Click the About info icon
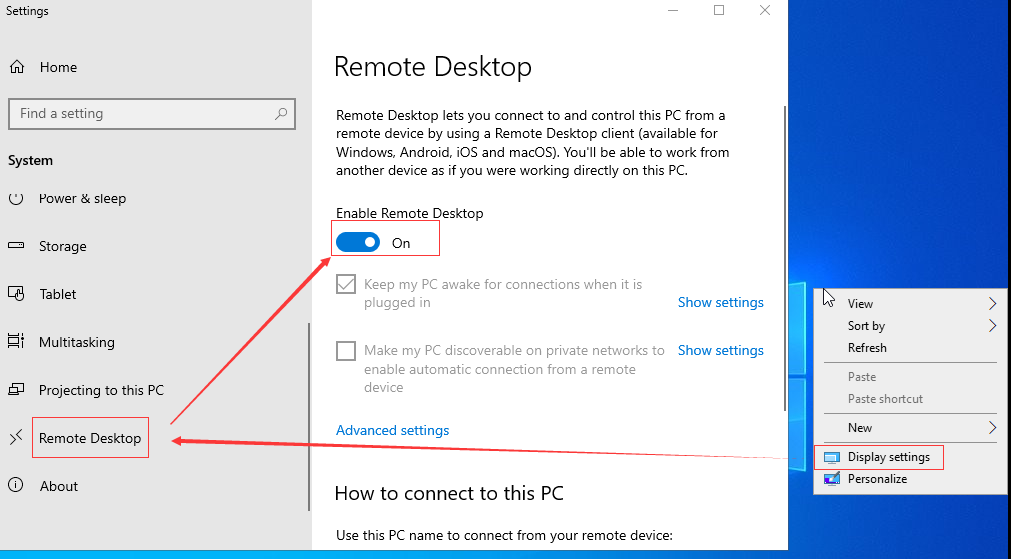Screen dimensions: 1011x559 pos(16,485)
